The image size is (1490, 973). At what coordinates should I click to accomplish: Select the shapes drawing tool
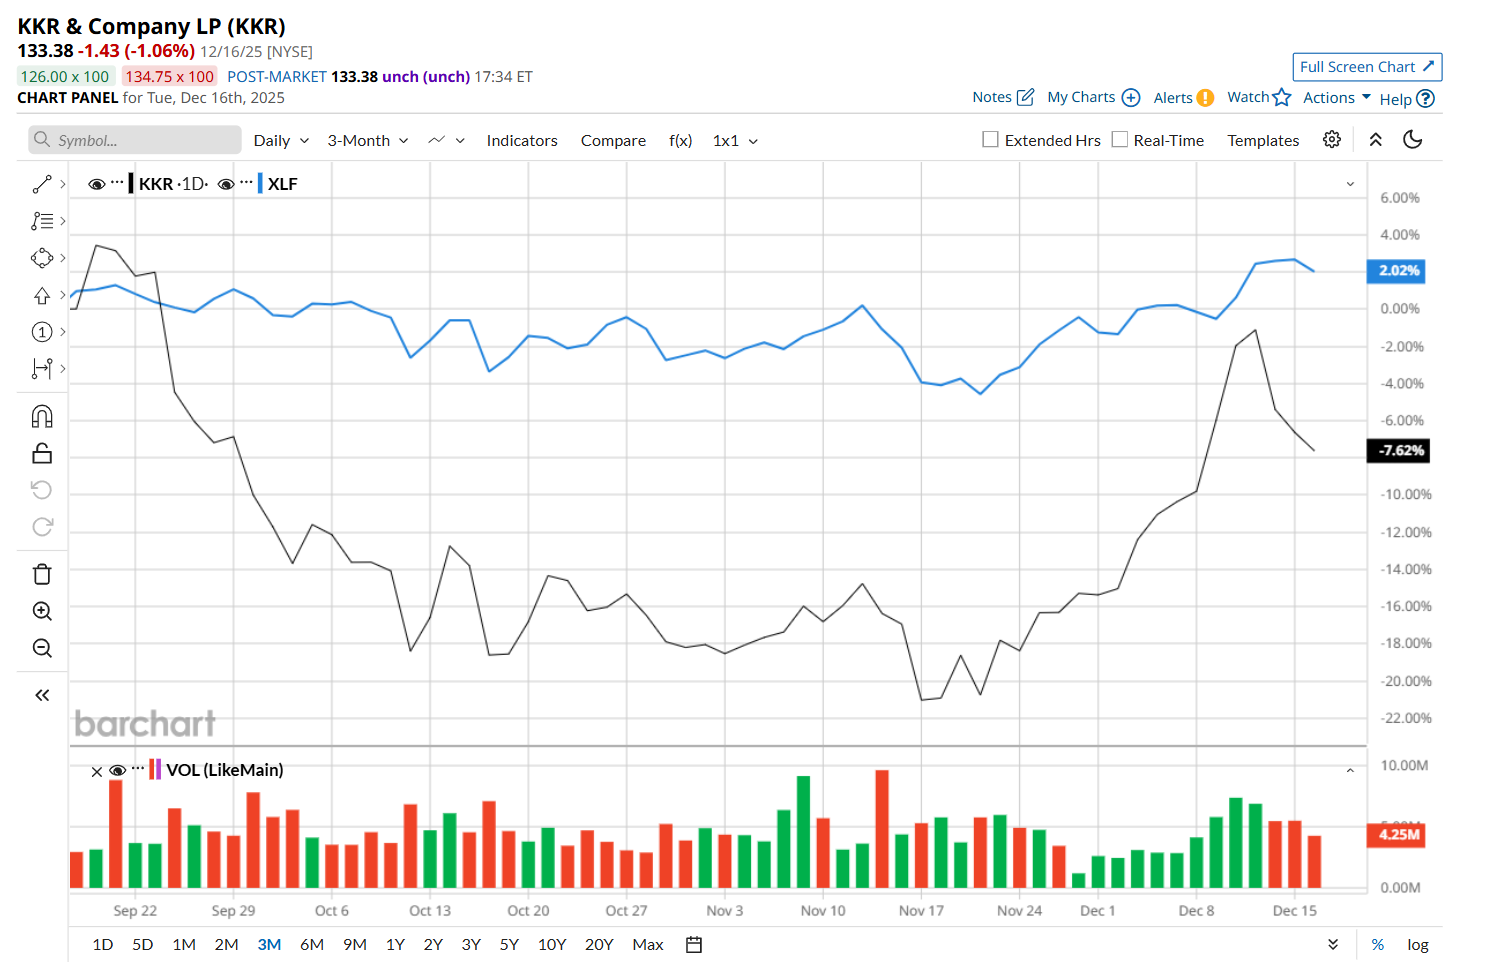[41, 258]
